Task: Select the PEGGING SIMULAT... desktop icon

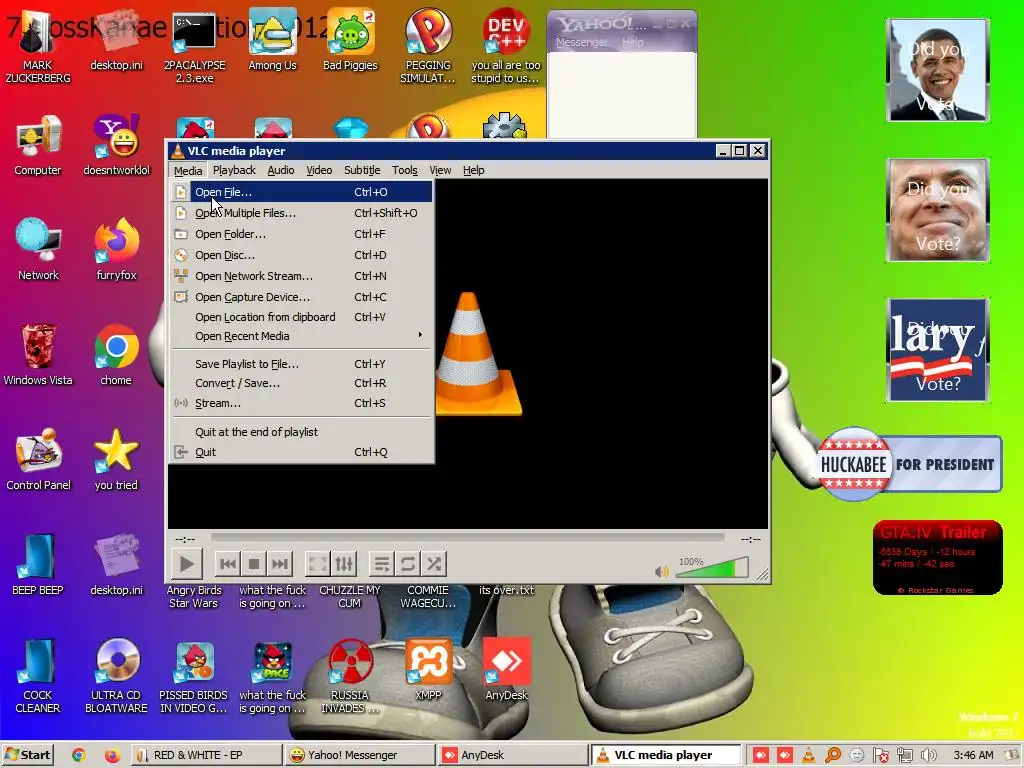Action: tap(428, 46)
